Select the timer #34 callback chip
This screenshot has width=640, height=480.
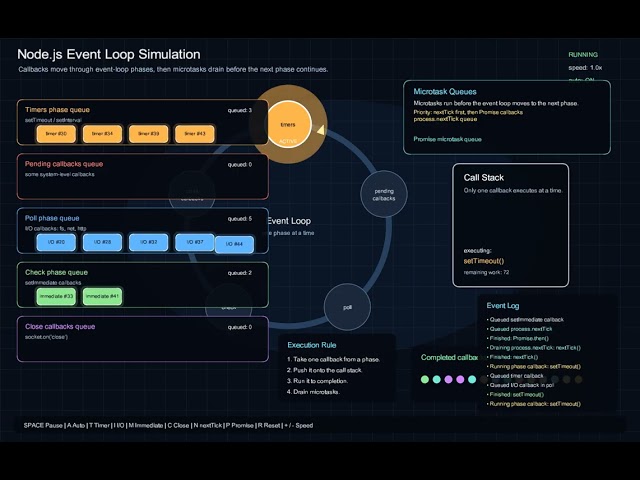(102, 134)
